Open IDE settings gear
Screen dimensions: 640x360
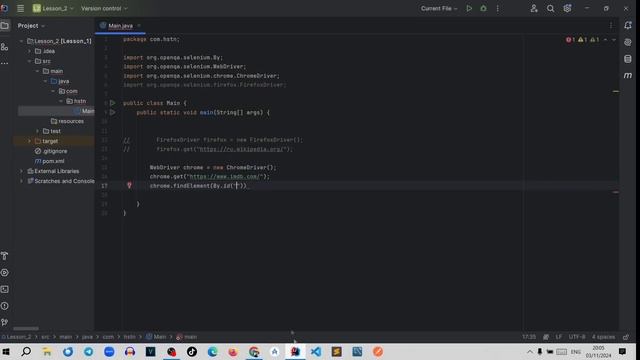pyautogui.click(x=567, y=8)
